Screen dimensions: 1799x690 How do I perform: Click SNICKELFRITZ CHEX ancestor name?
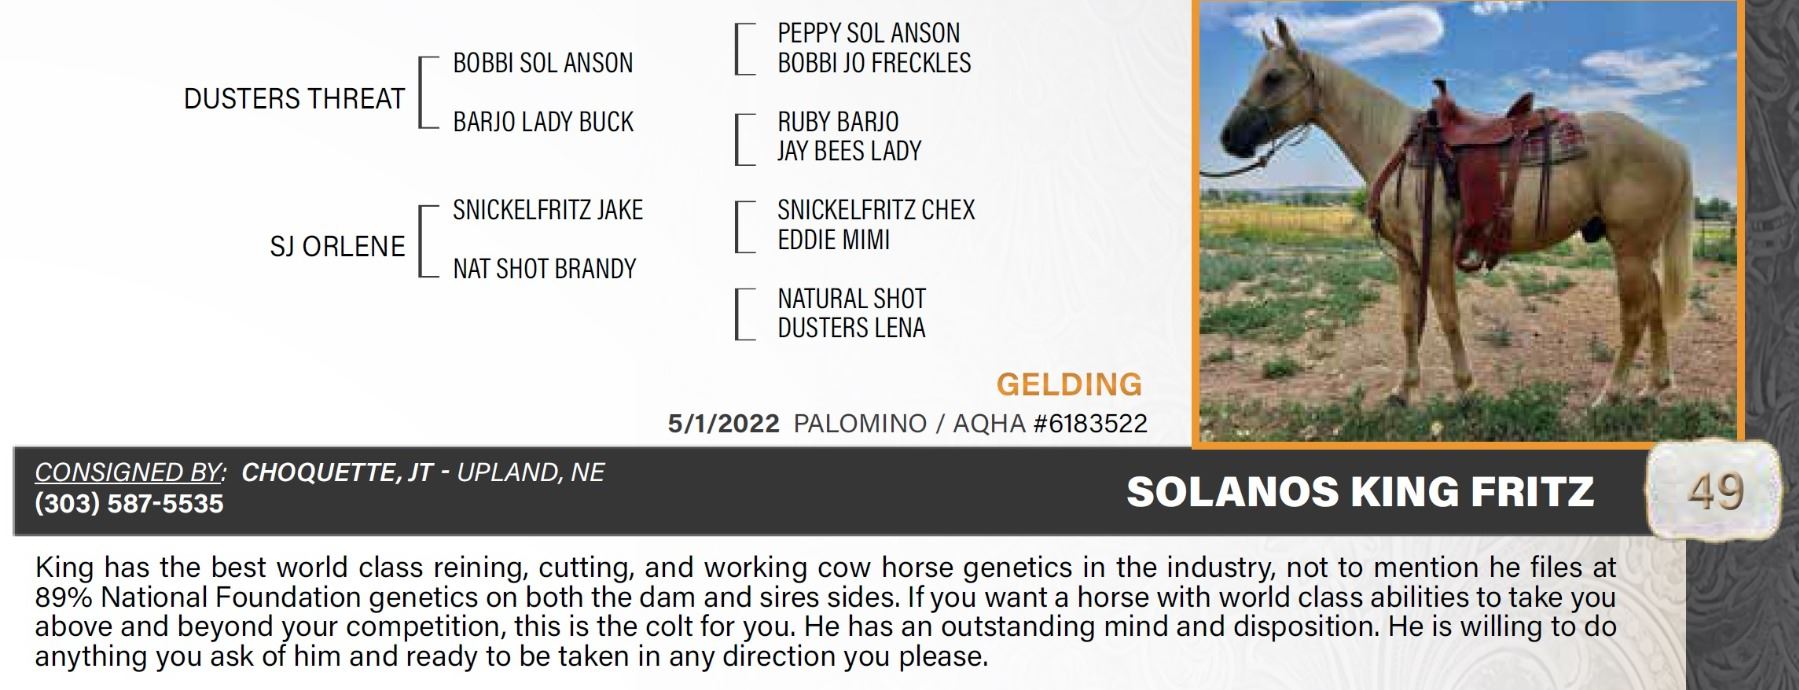coord(876,210)
